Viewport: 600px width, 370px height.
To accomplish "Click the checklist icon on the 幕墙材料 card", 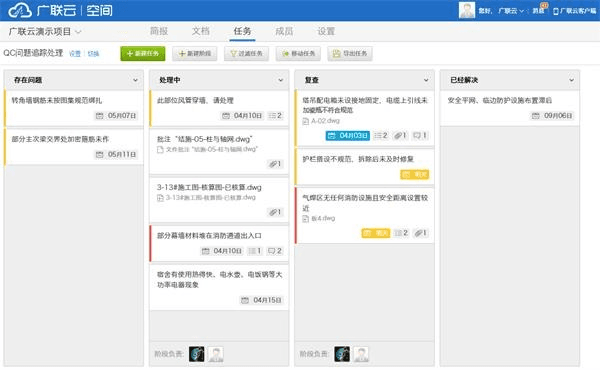I will [x=252, y=251].
